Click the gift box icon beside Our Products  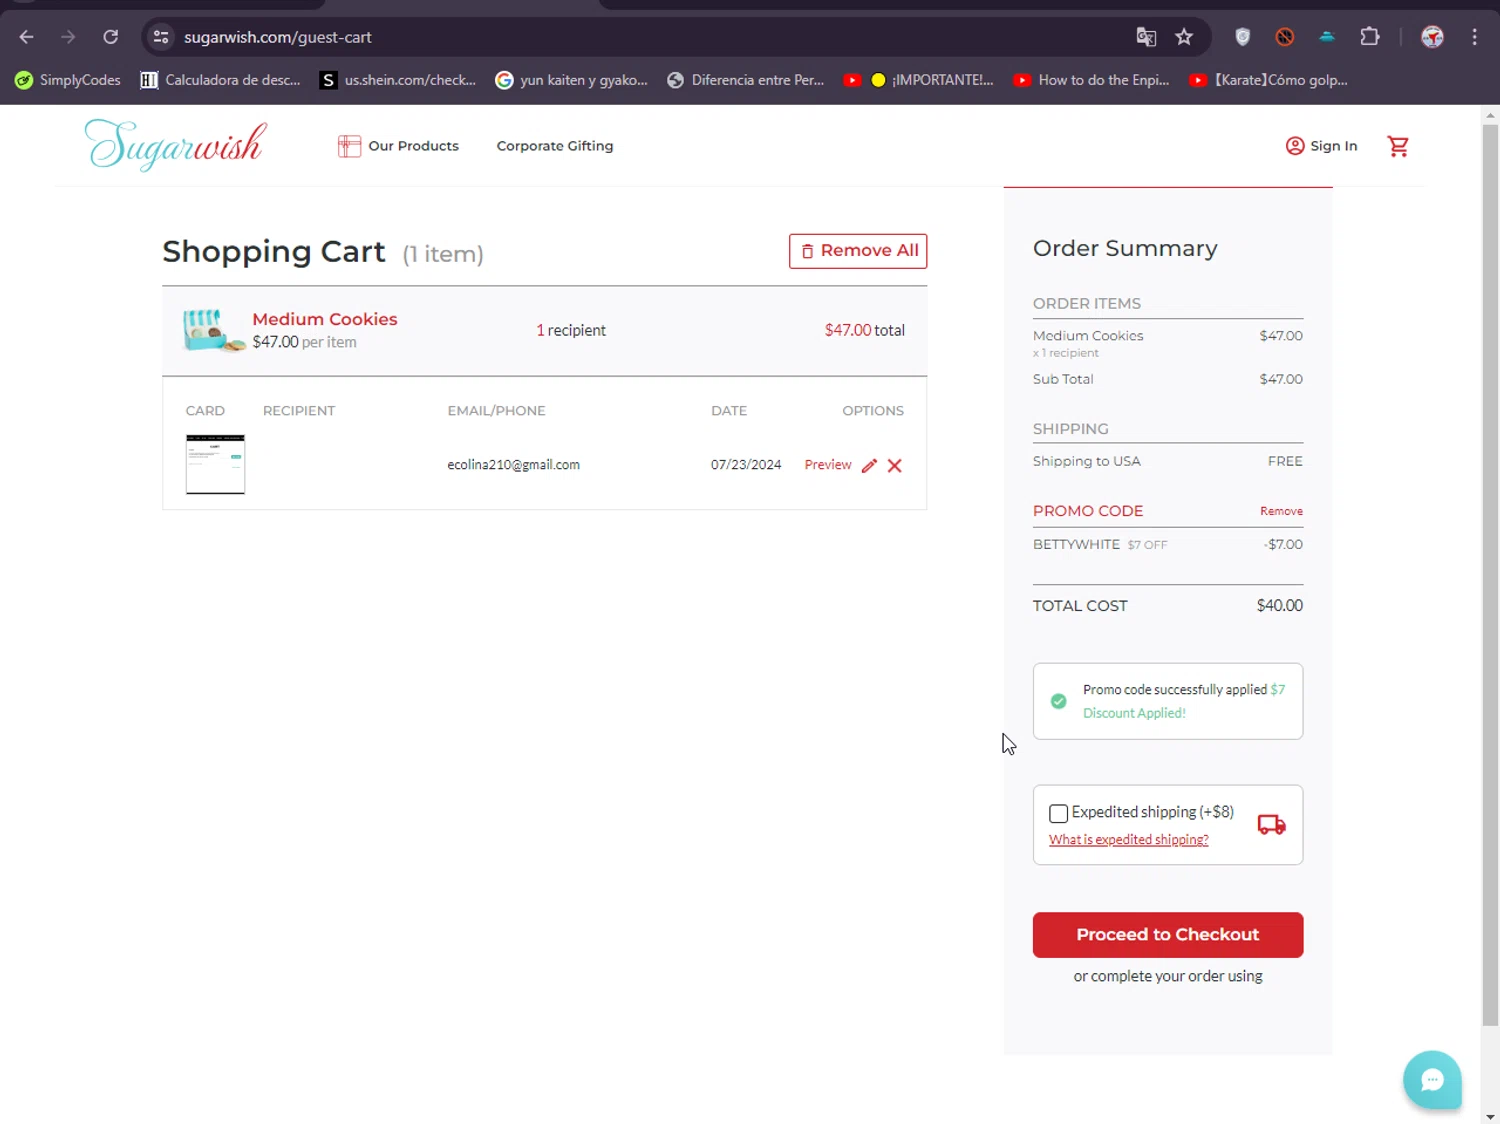pos(349,146)
